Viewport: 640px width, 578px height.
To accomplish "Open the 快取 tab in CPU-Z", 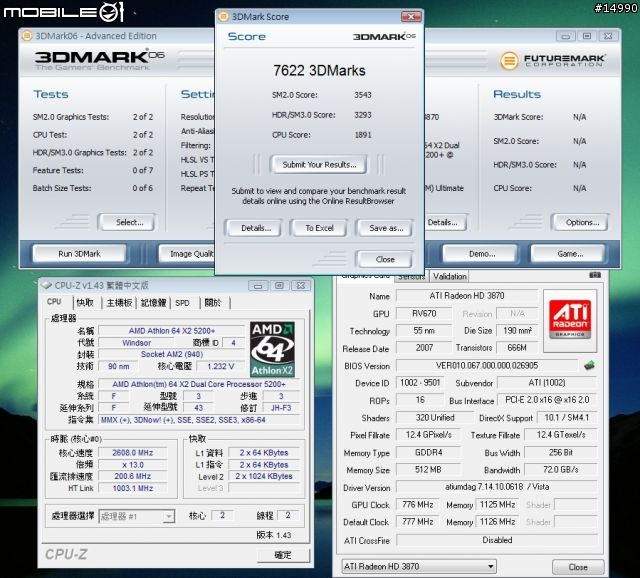I will coord(86,303).
